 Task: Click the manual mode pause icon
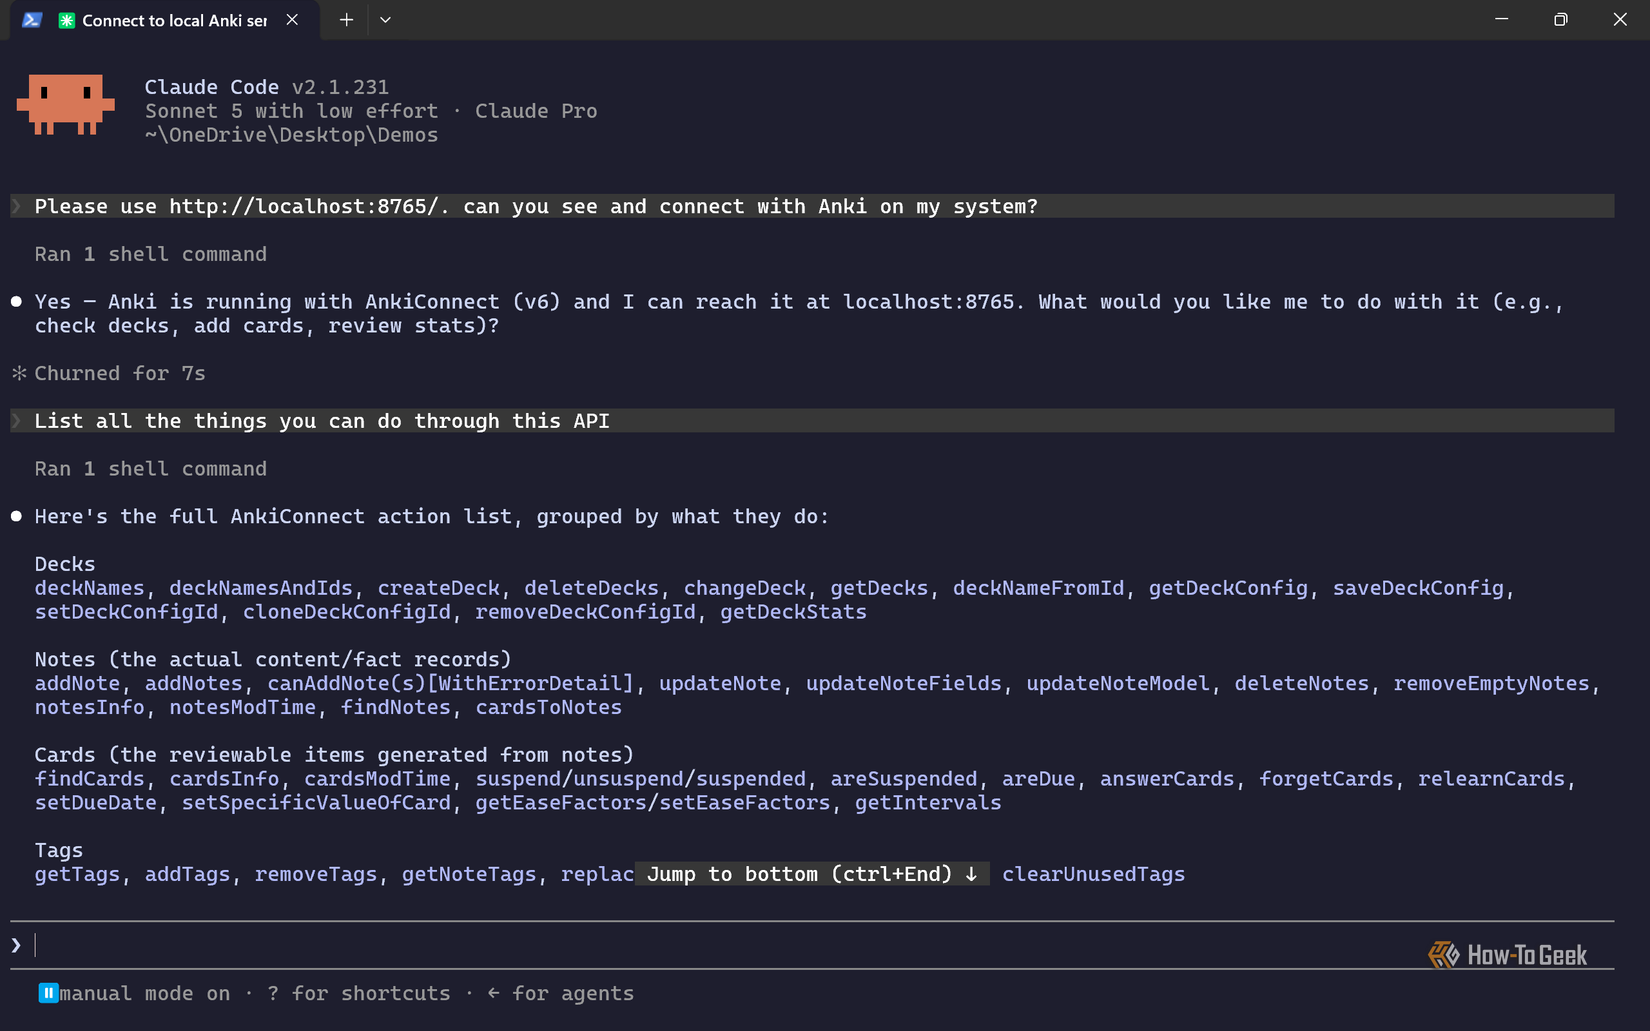click(48, 993)
